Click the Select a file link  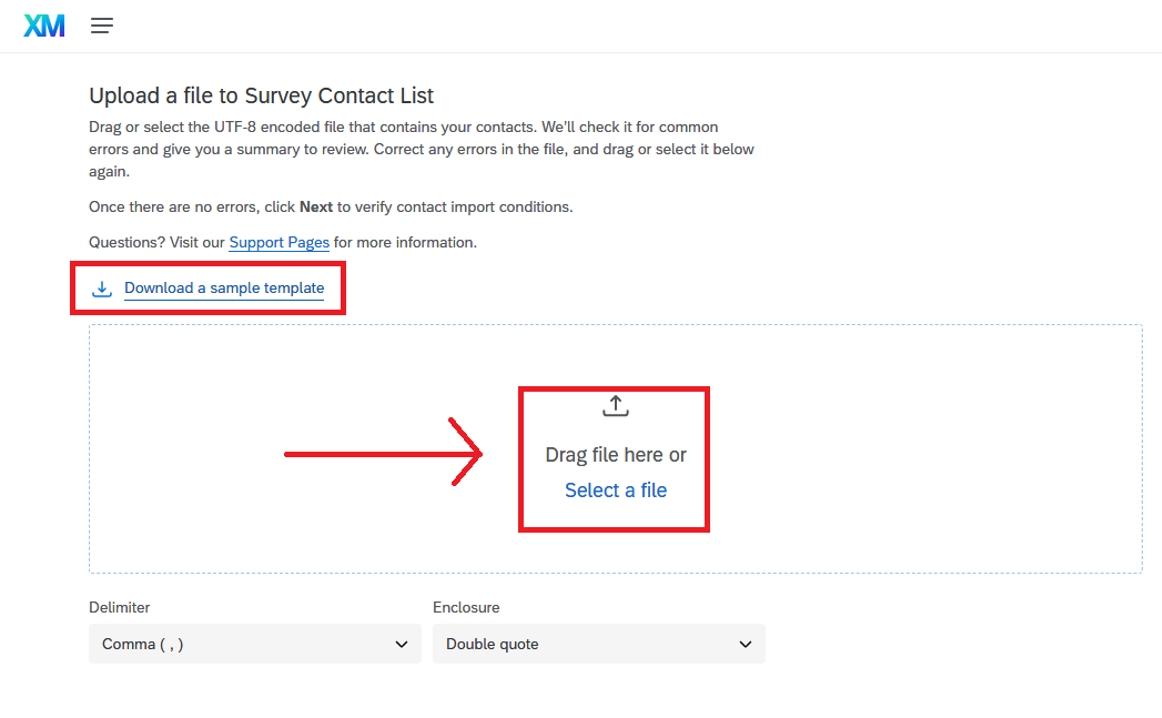coord(615,490)
